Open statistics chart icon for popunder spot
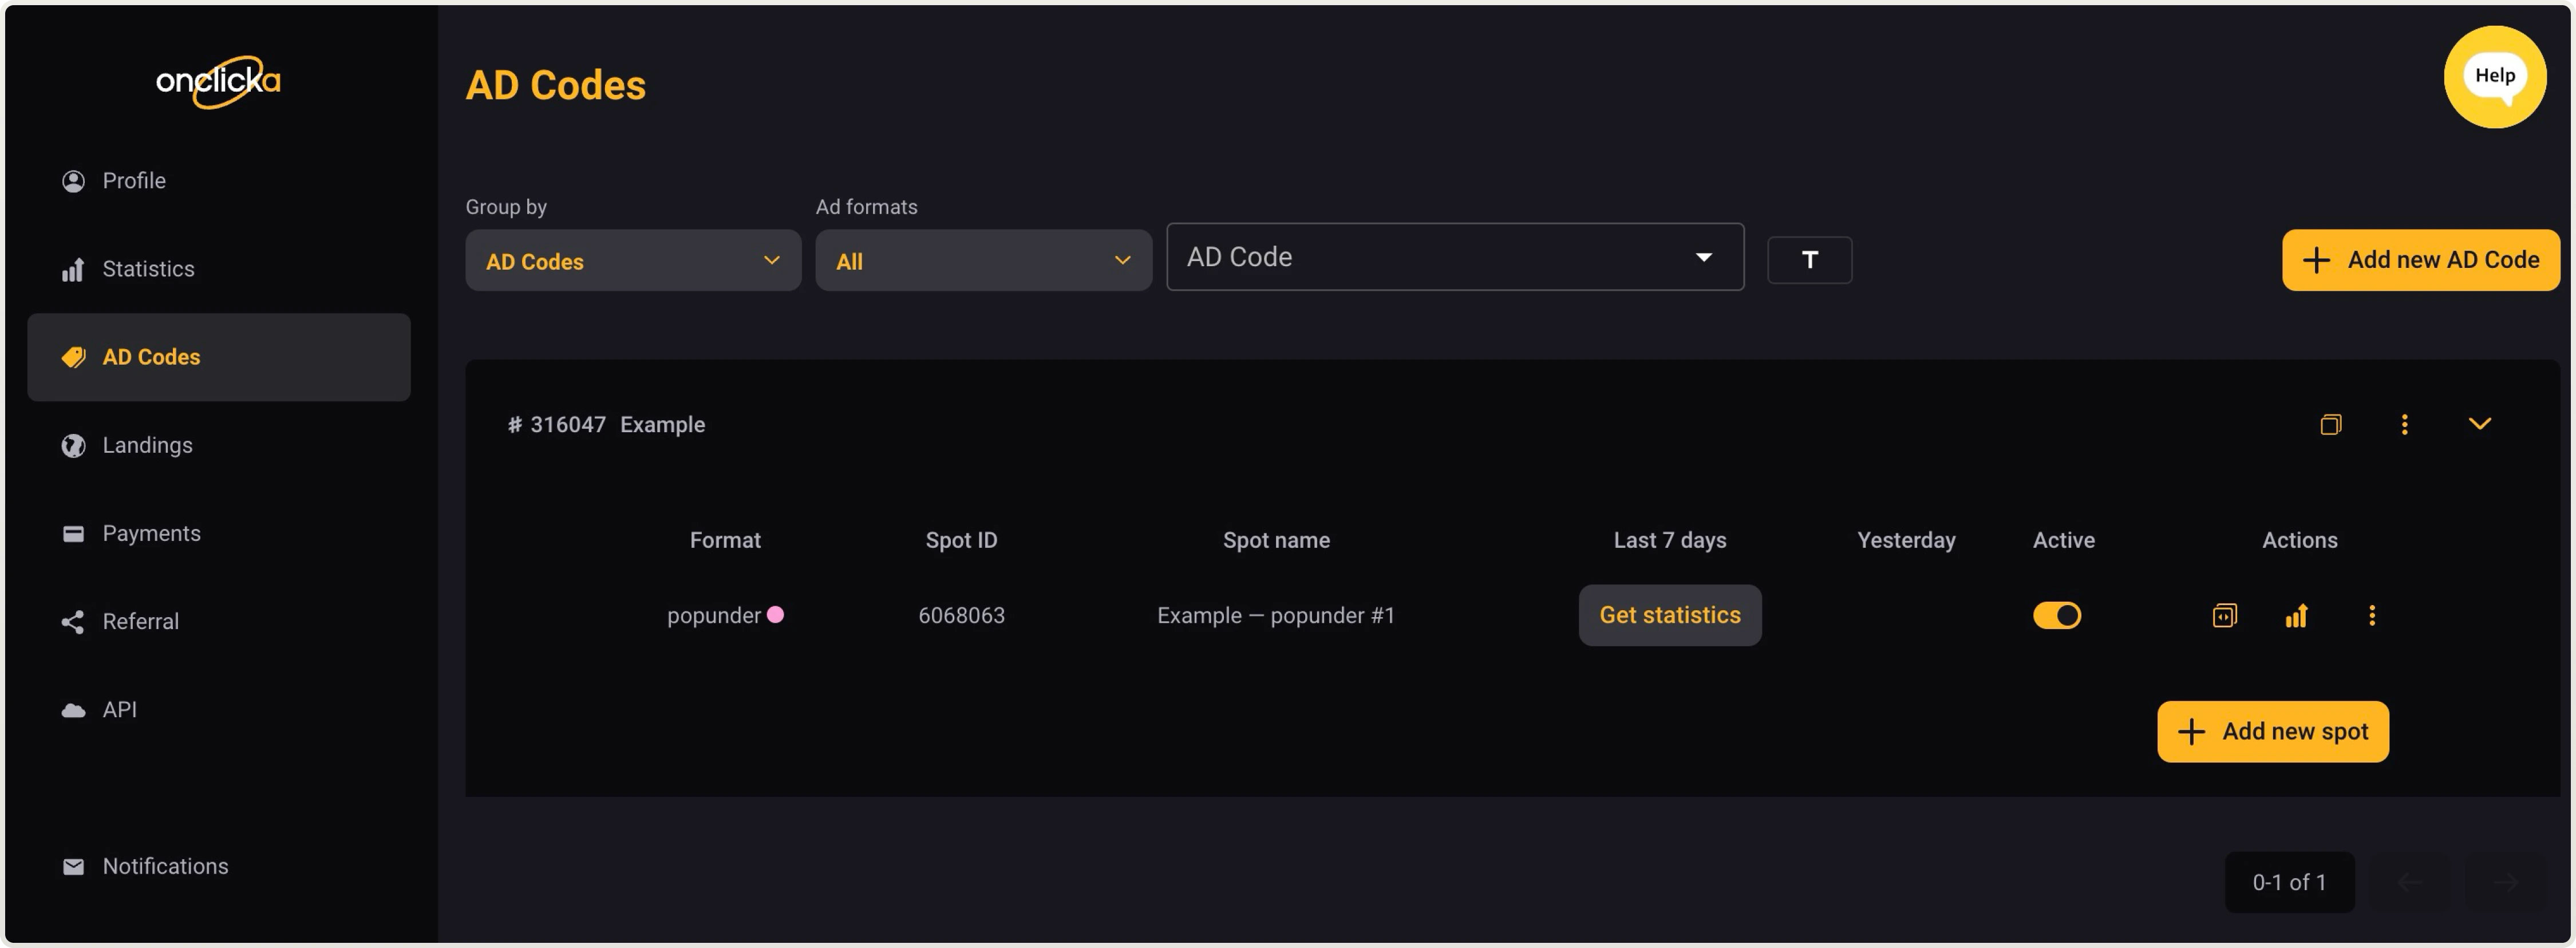The height and width of the screenshot is (948, 2576). coord(2296,615)
